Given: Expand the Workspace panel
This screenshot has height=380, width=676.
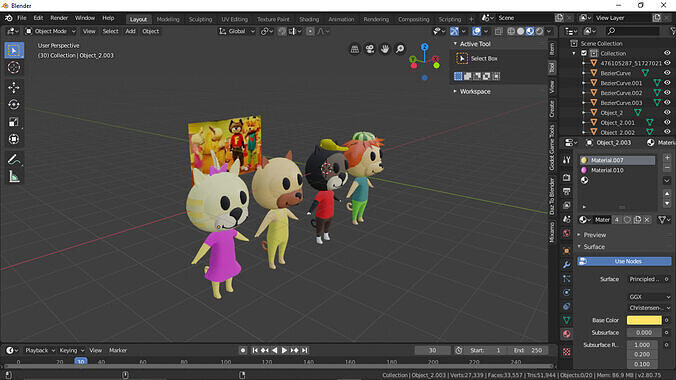Looking at the screenshot, I should pyautogui.click(x=455, y=91).
